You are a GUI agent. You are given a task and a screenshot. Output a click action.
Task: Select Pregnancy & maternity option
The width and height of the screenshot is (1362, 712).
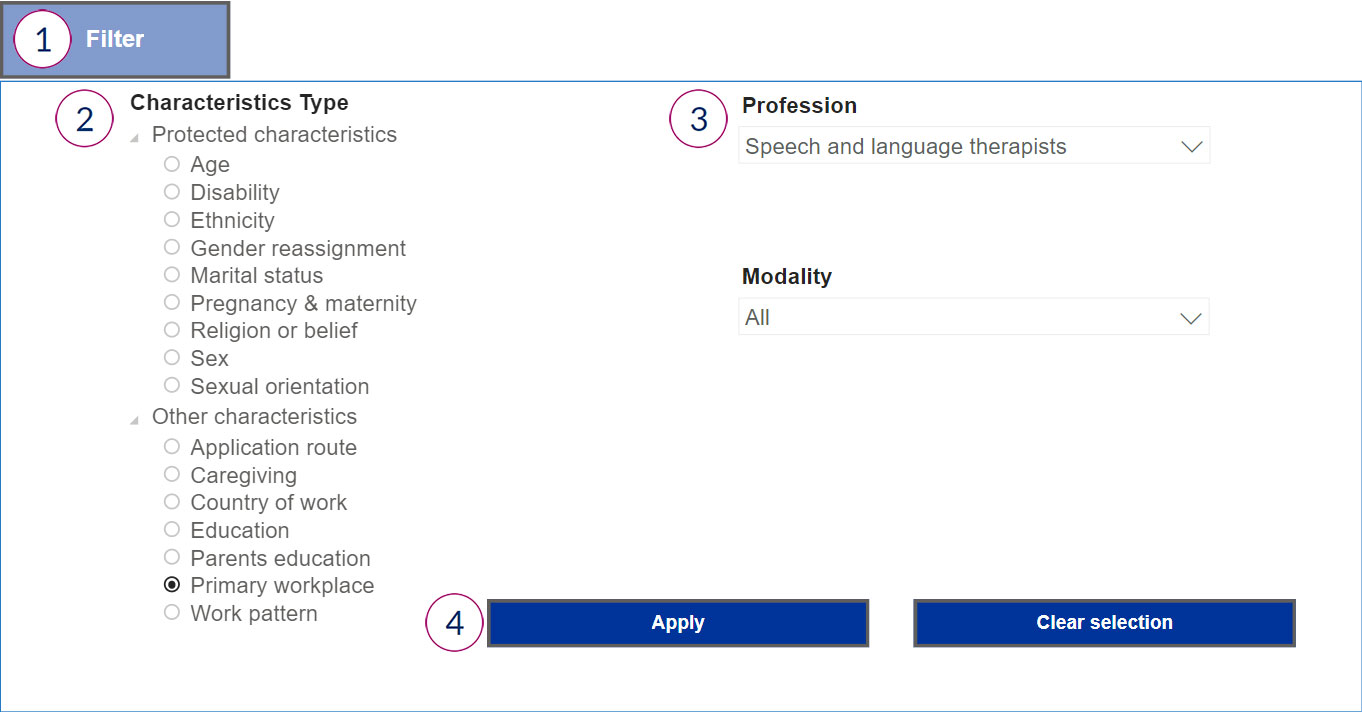coord(172,302)
